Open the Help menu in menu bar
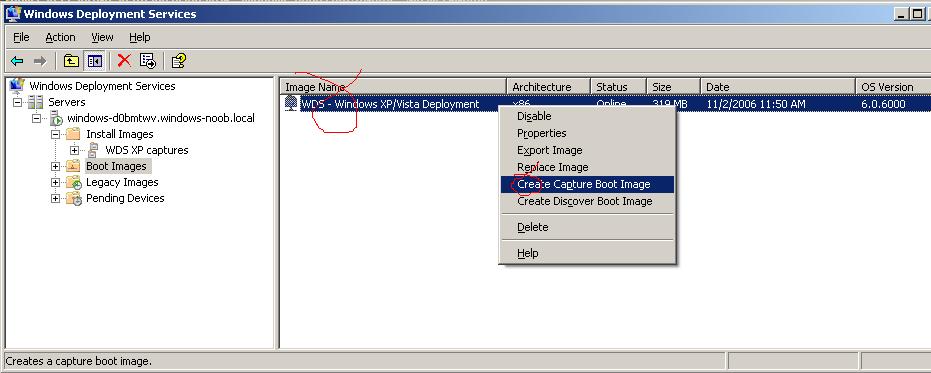Viewport: 931px width, 373px height. [140, 37]
